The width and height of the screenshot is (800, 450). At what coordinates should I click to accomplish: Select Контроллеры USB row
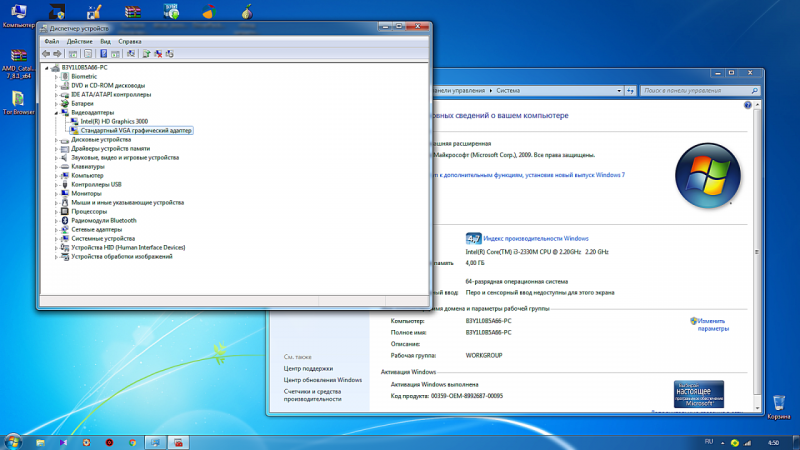91,185
